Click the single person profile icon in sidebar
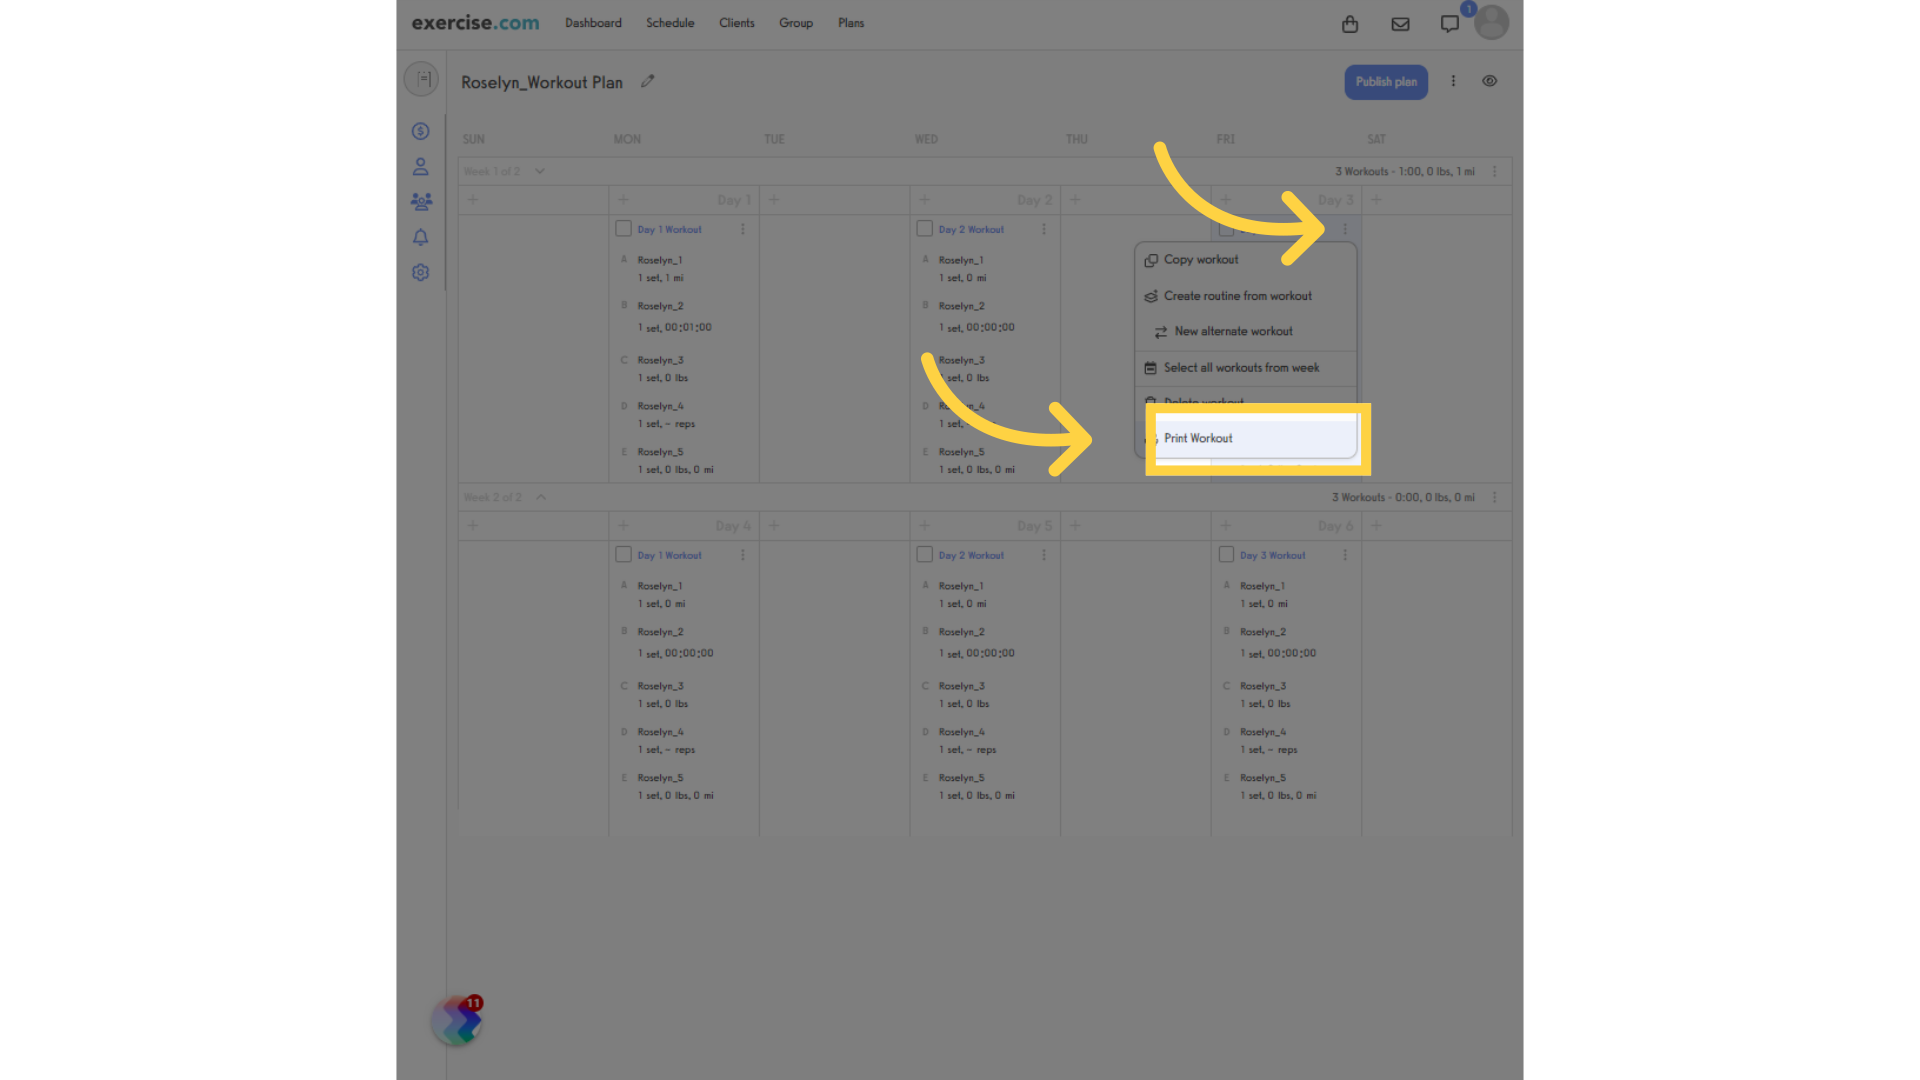 click(421, 166)
